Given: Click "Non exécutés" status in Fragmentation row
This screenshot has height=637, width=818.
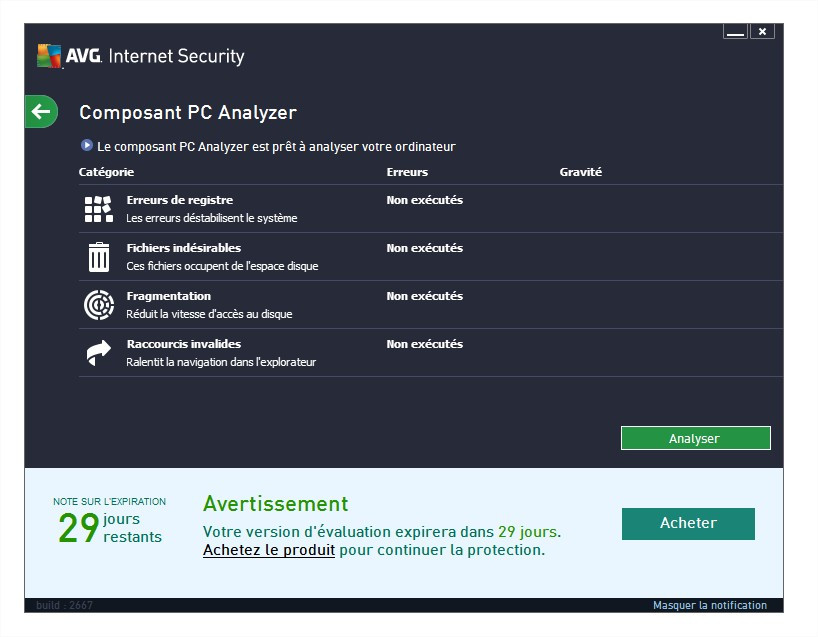Looking at the screenshot, I should tap(424, 296).
